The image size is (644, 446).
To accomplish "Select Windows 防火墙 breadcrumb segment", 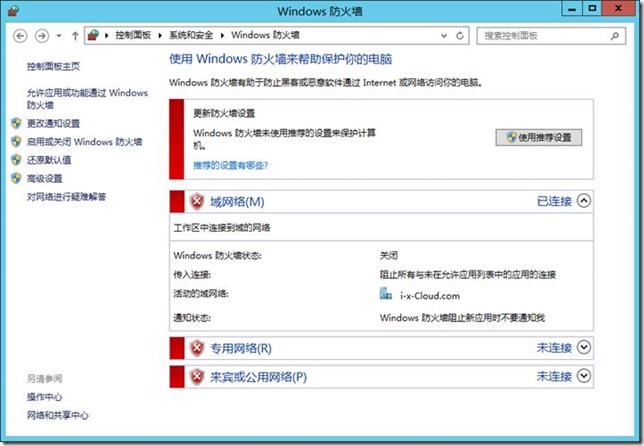I will (265, 35).
